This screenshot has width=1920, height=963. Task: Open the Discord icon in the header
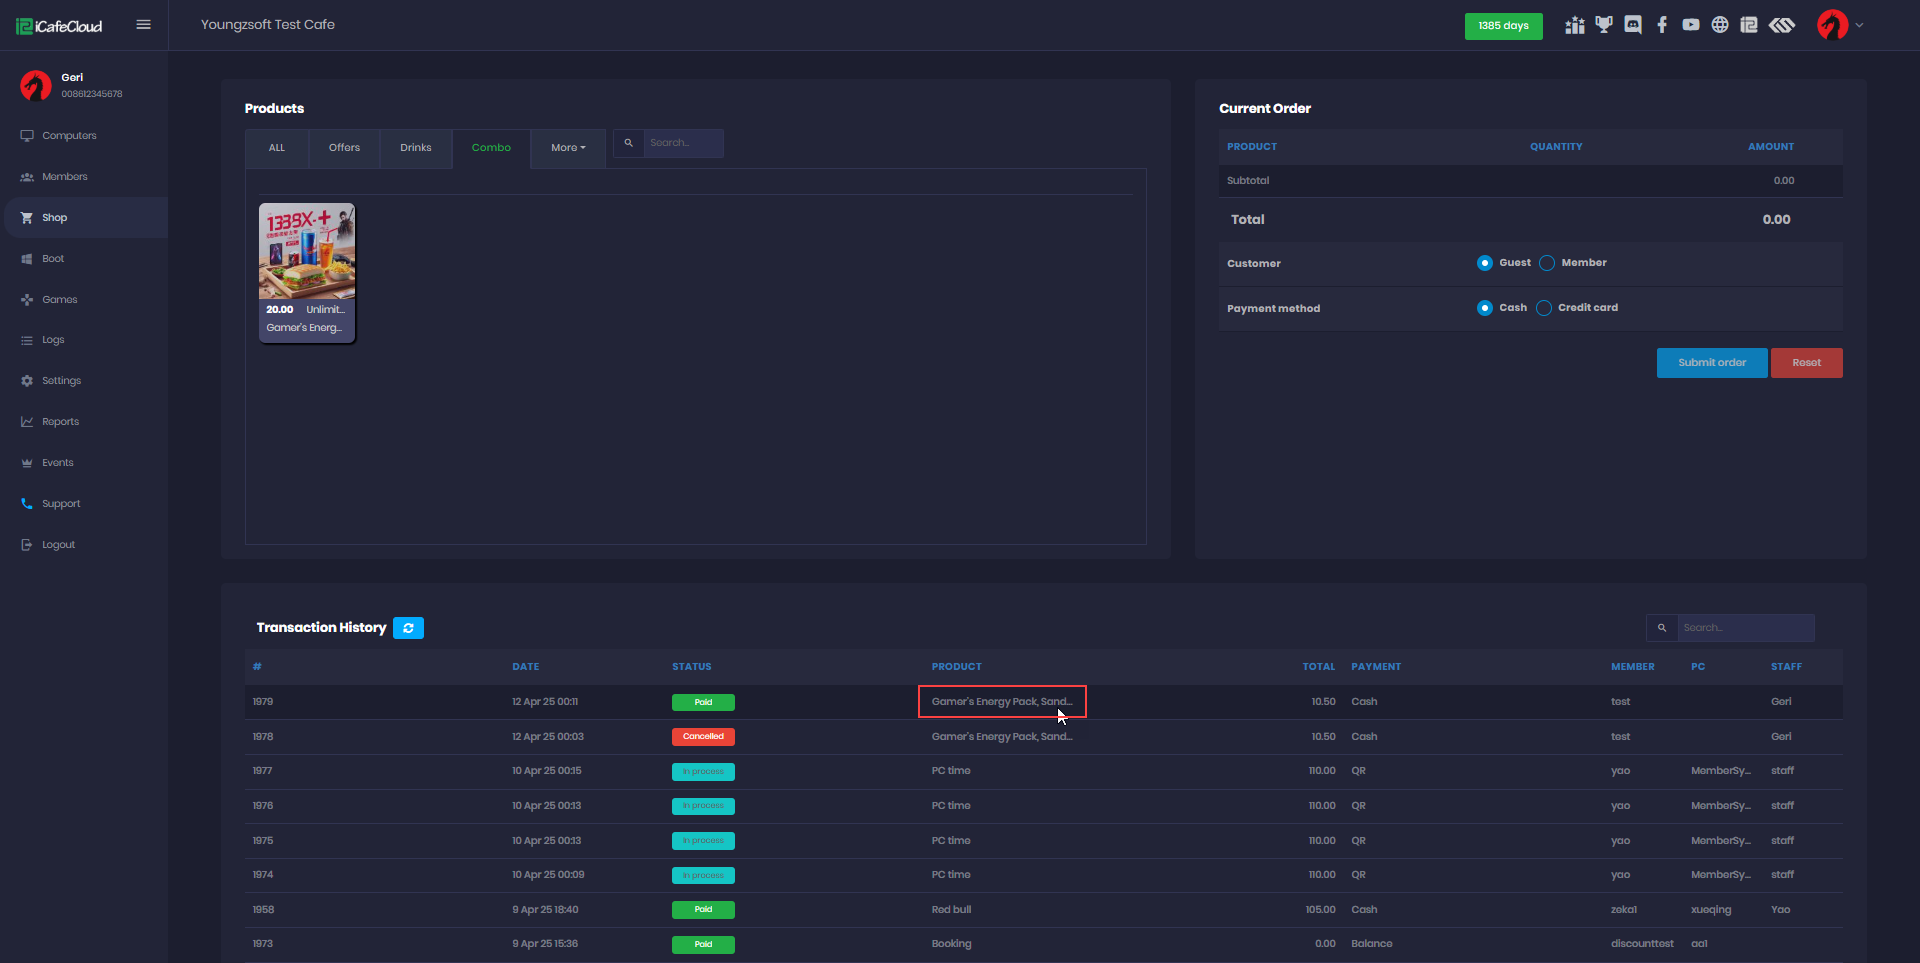pyautogui.click(x=1633, y=25)
